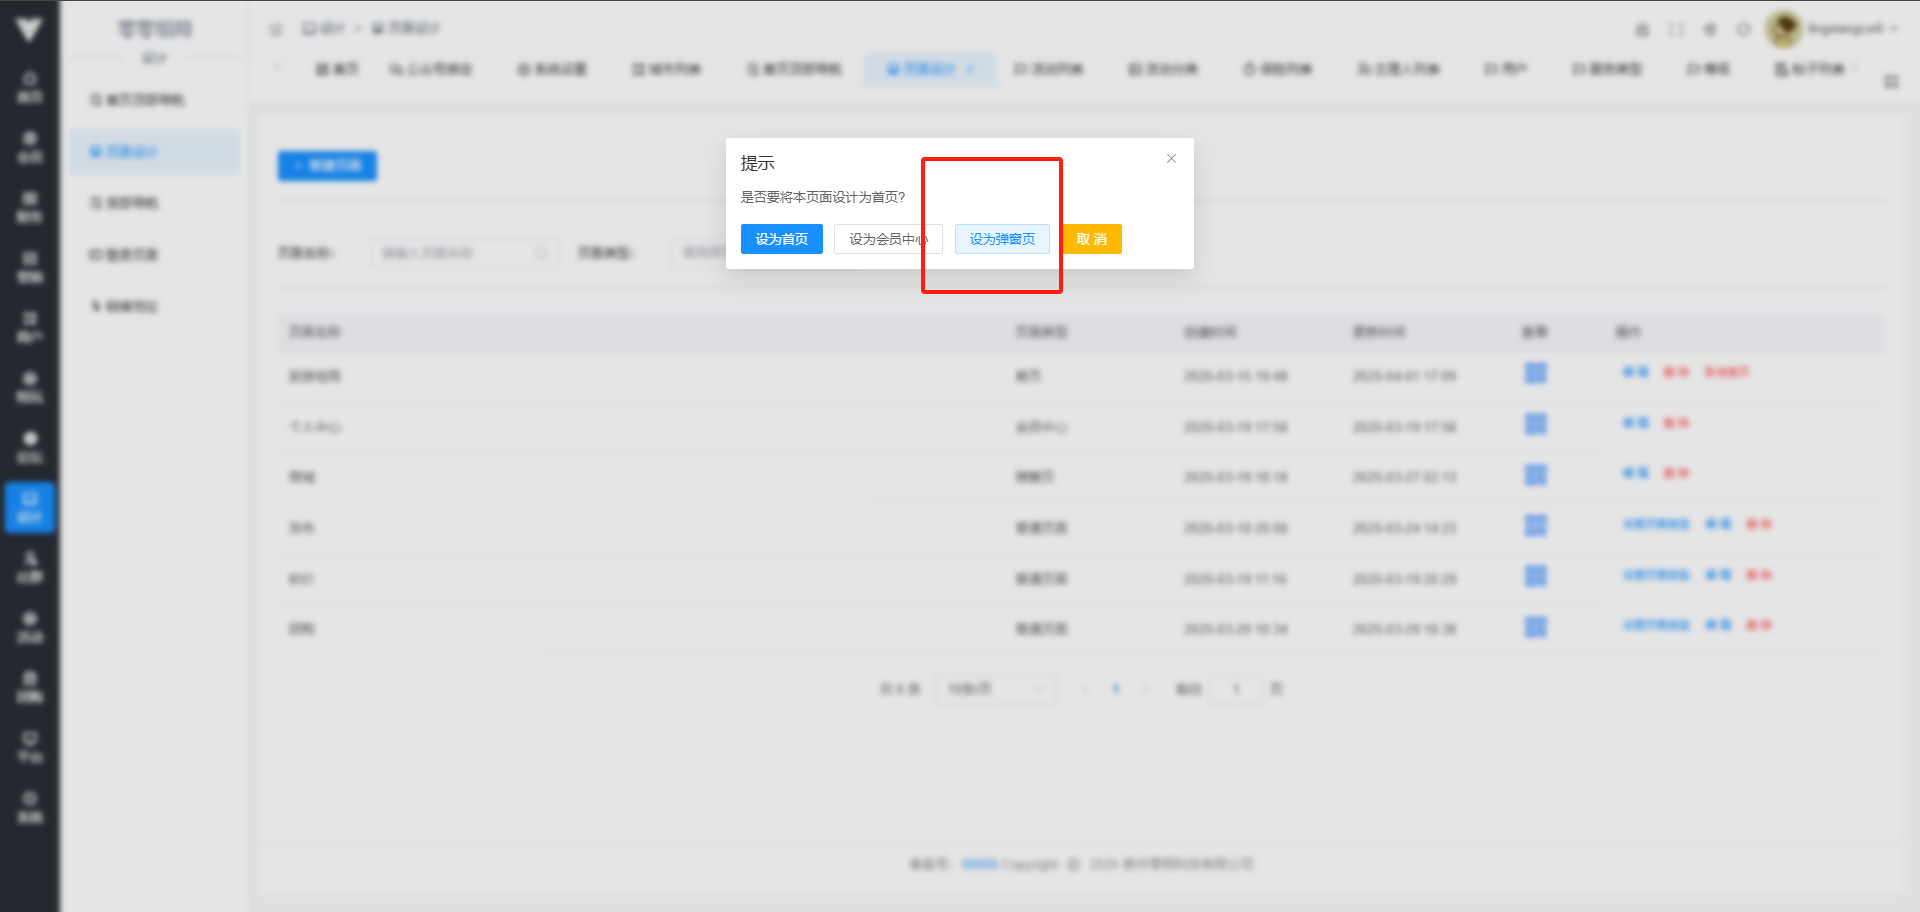
Task: Click the page name search input field
Action: 463,253
